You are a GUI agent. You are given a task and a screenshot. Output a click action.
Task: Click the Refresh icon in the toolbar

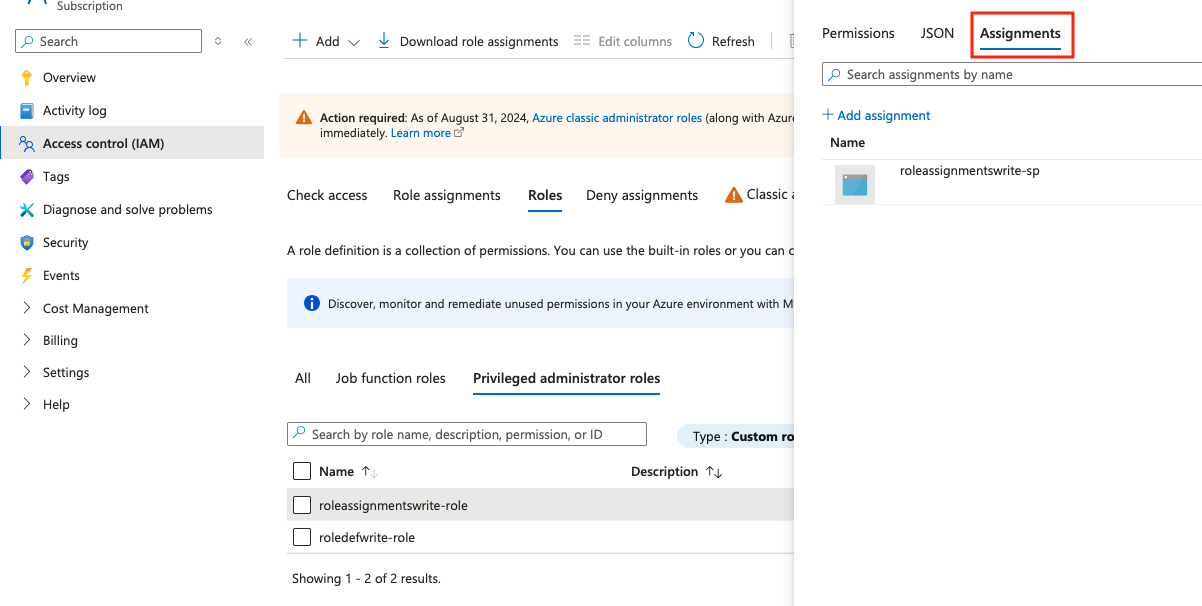(x=696, y=41)
